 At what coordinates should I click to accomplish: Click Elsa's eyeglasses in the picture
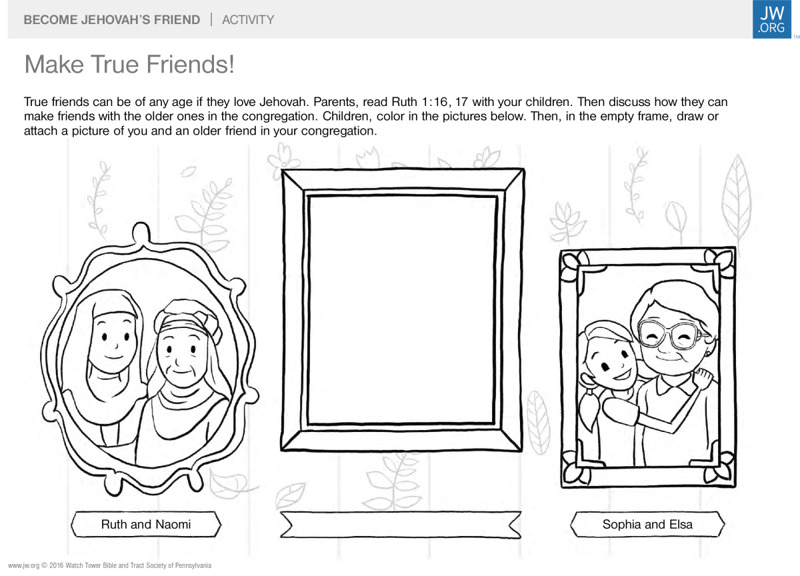[671, 334]
